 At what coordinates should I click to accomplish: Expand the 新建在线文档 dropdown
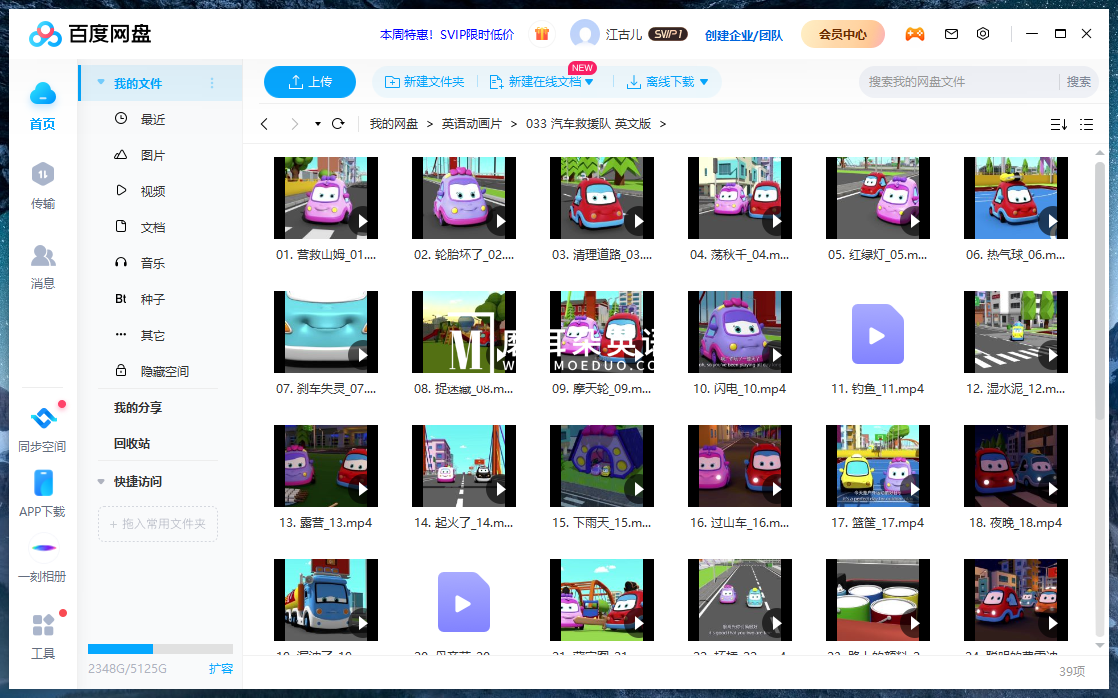589,82
